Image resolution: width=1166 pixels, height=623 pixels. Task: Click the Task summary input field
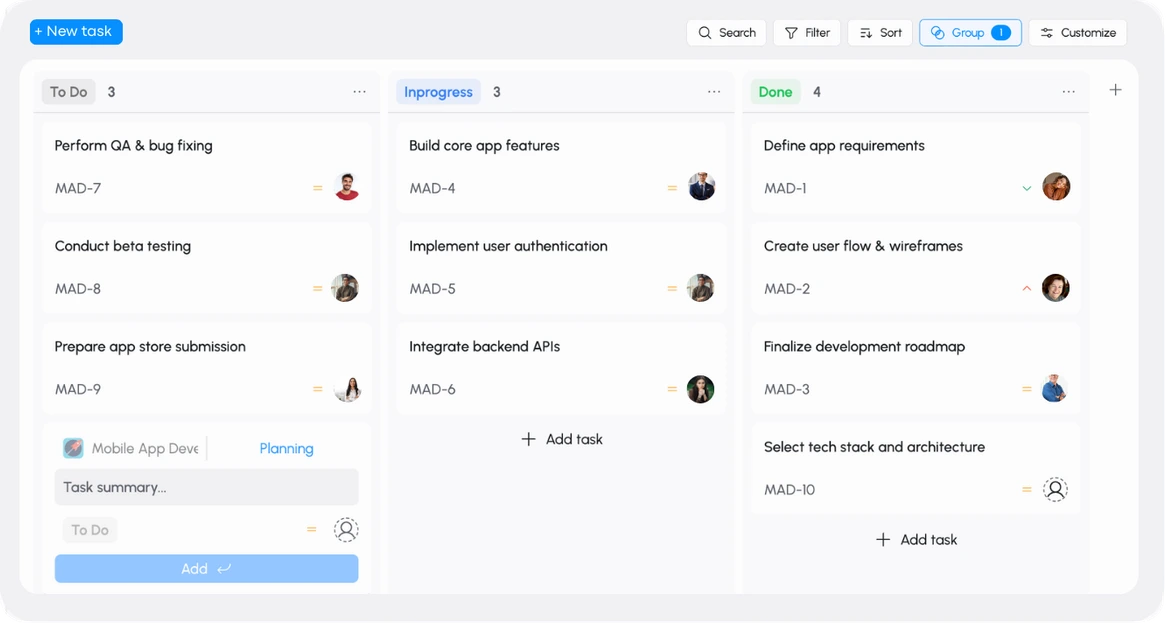pyautogui.click(x=206, y=487)
